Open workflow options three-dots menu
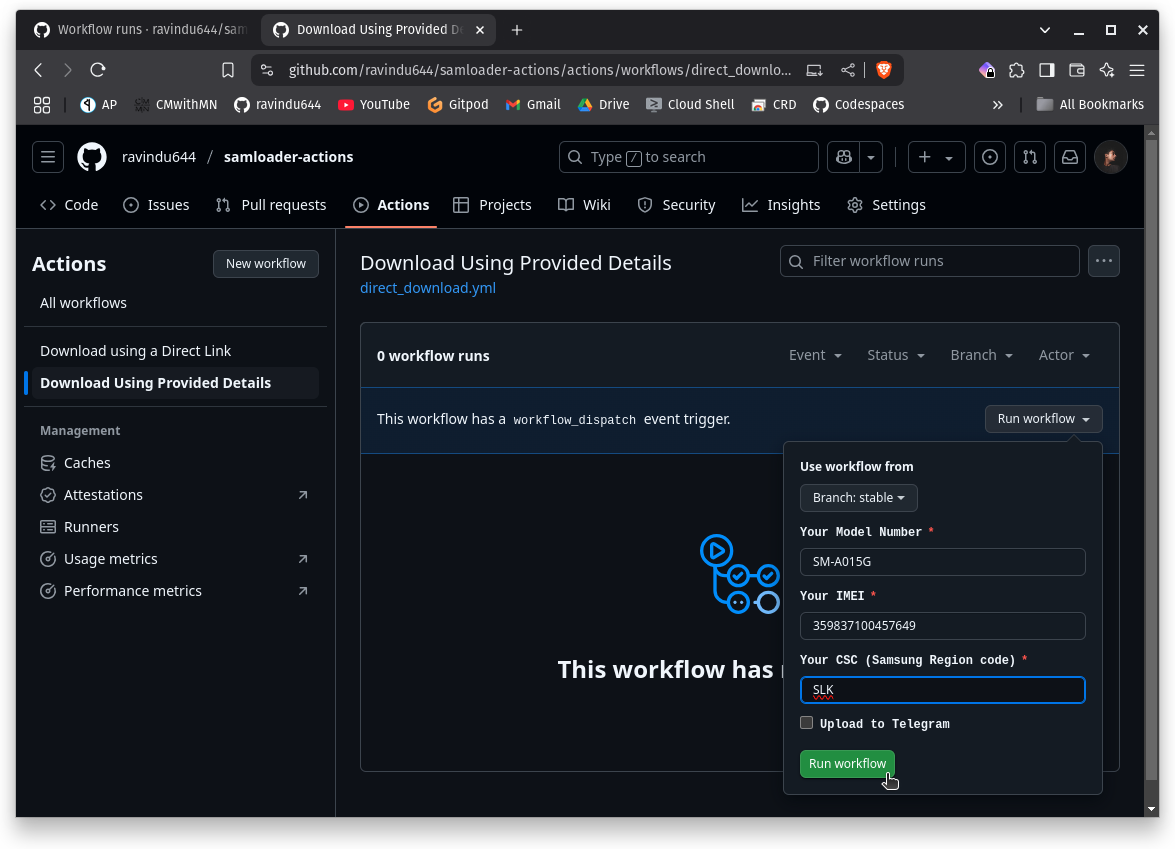This screenshot has height=849, width=1175. pyautogui.click(x=1104, y=261)
